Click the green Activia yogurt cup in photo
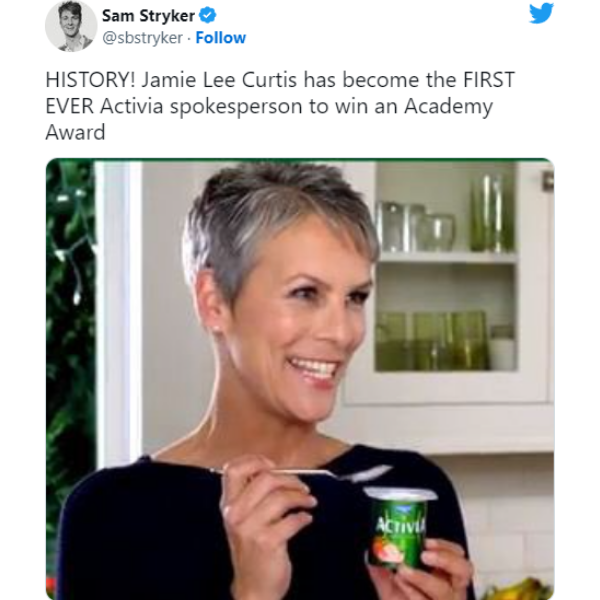 (398, 527)
